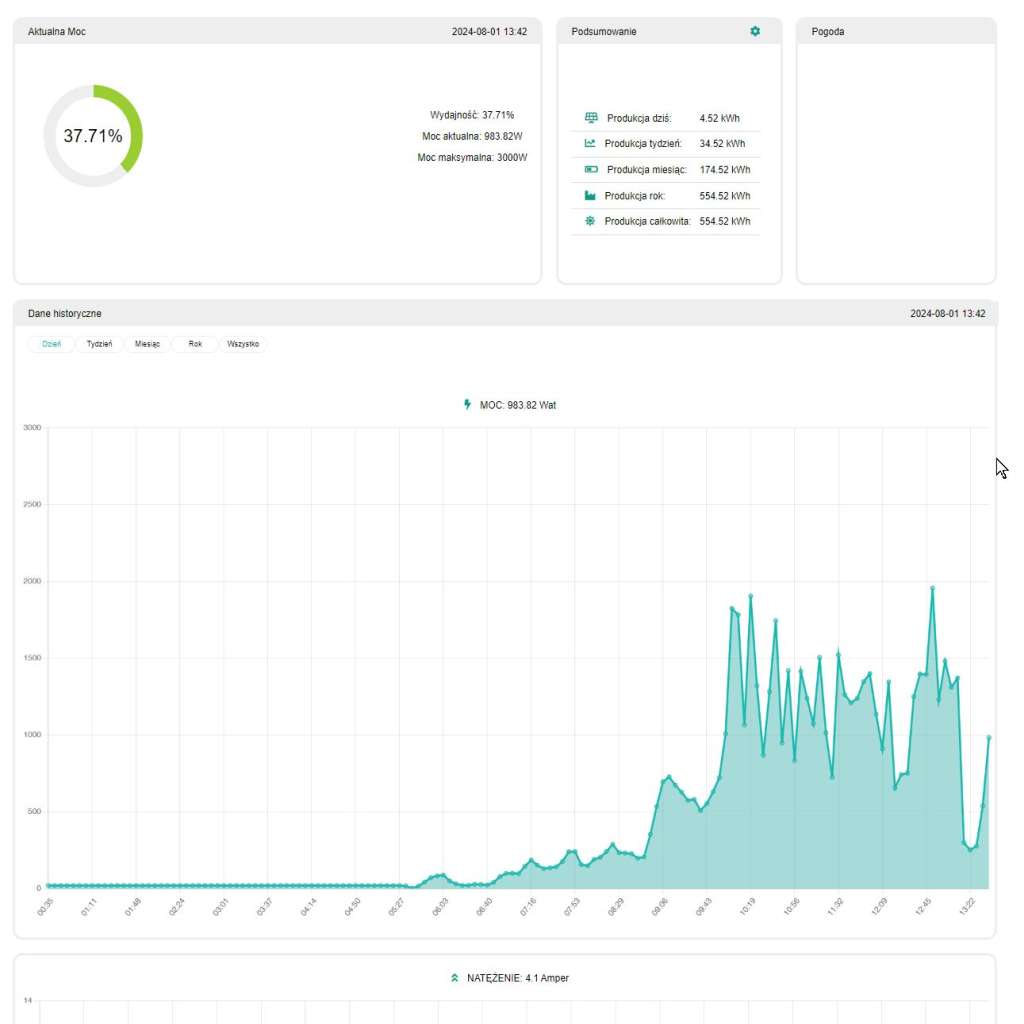The image size is (1024, 1024).
Task: Click the last data point on power chart
Action: coord(988,737)
